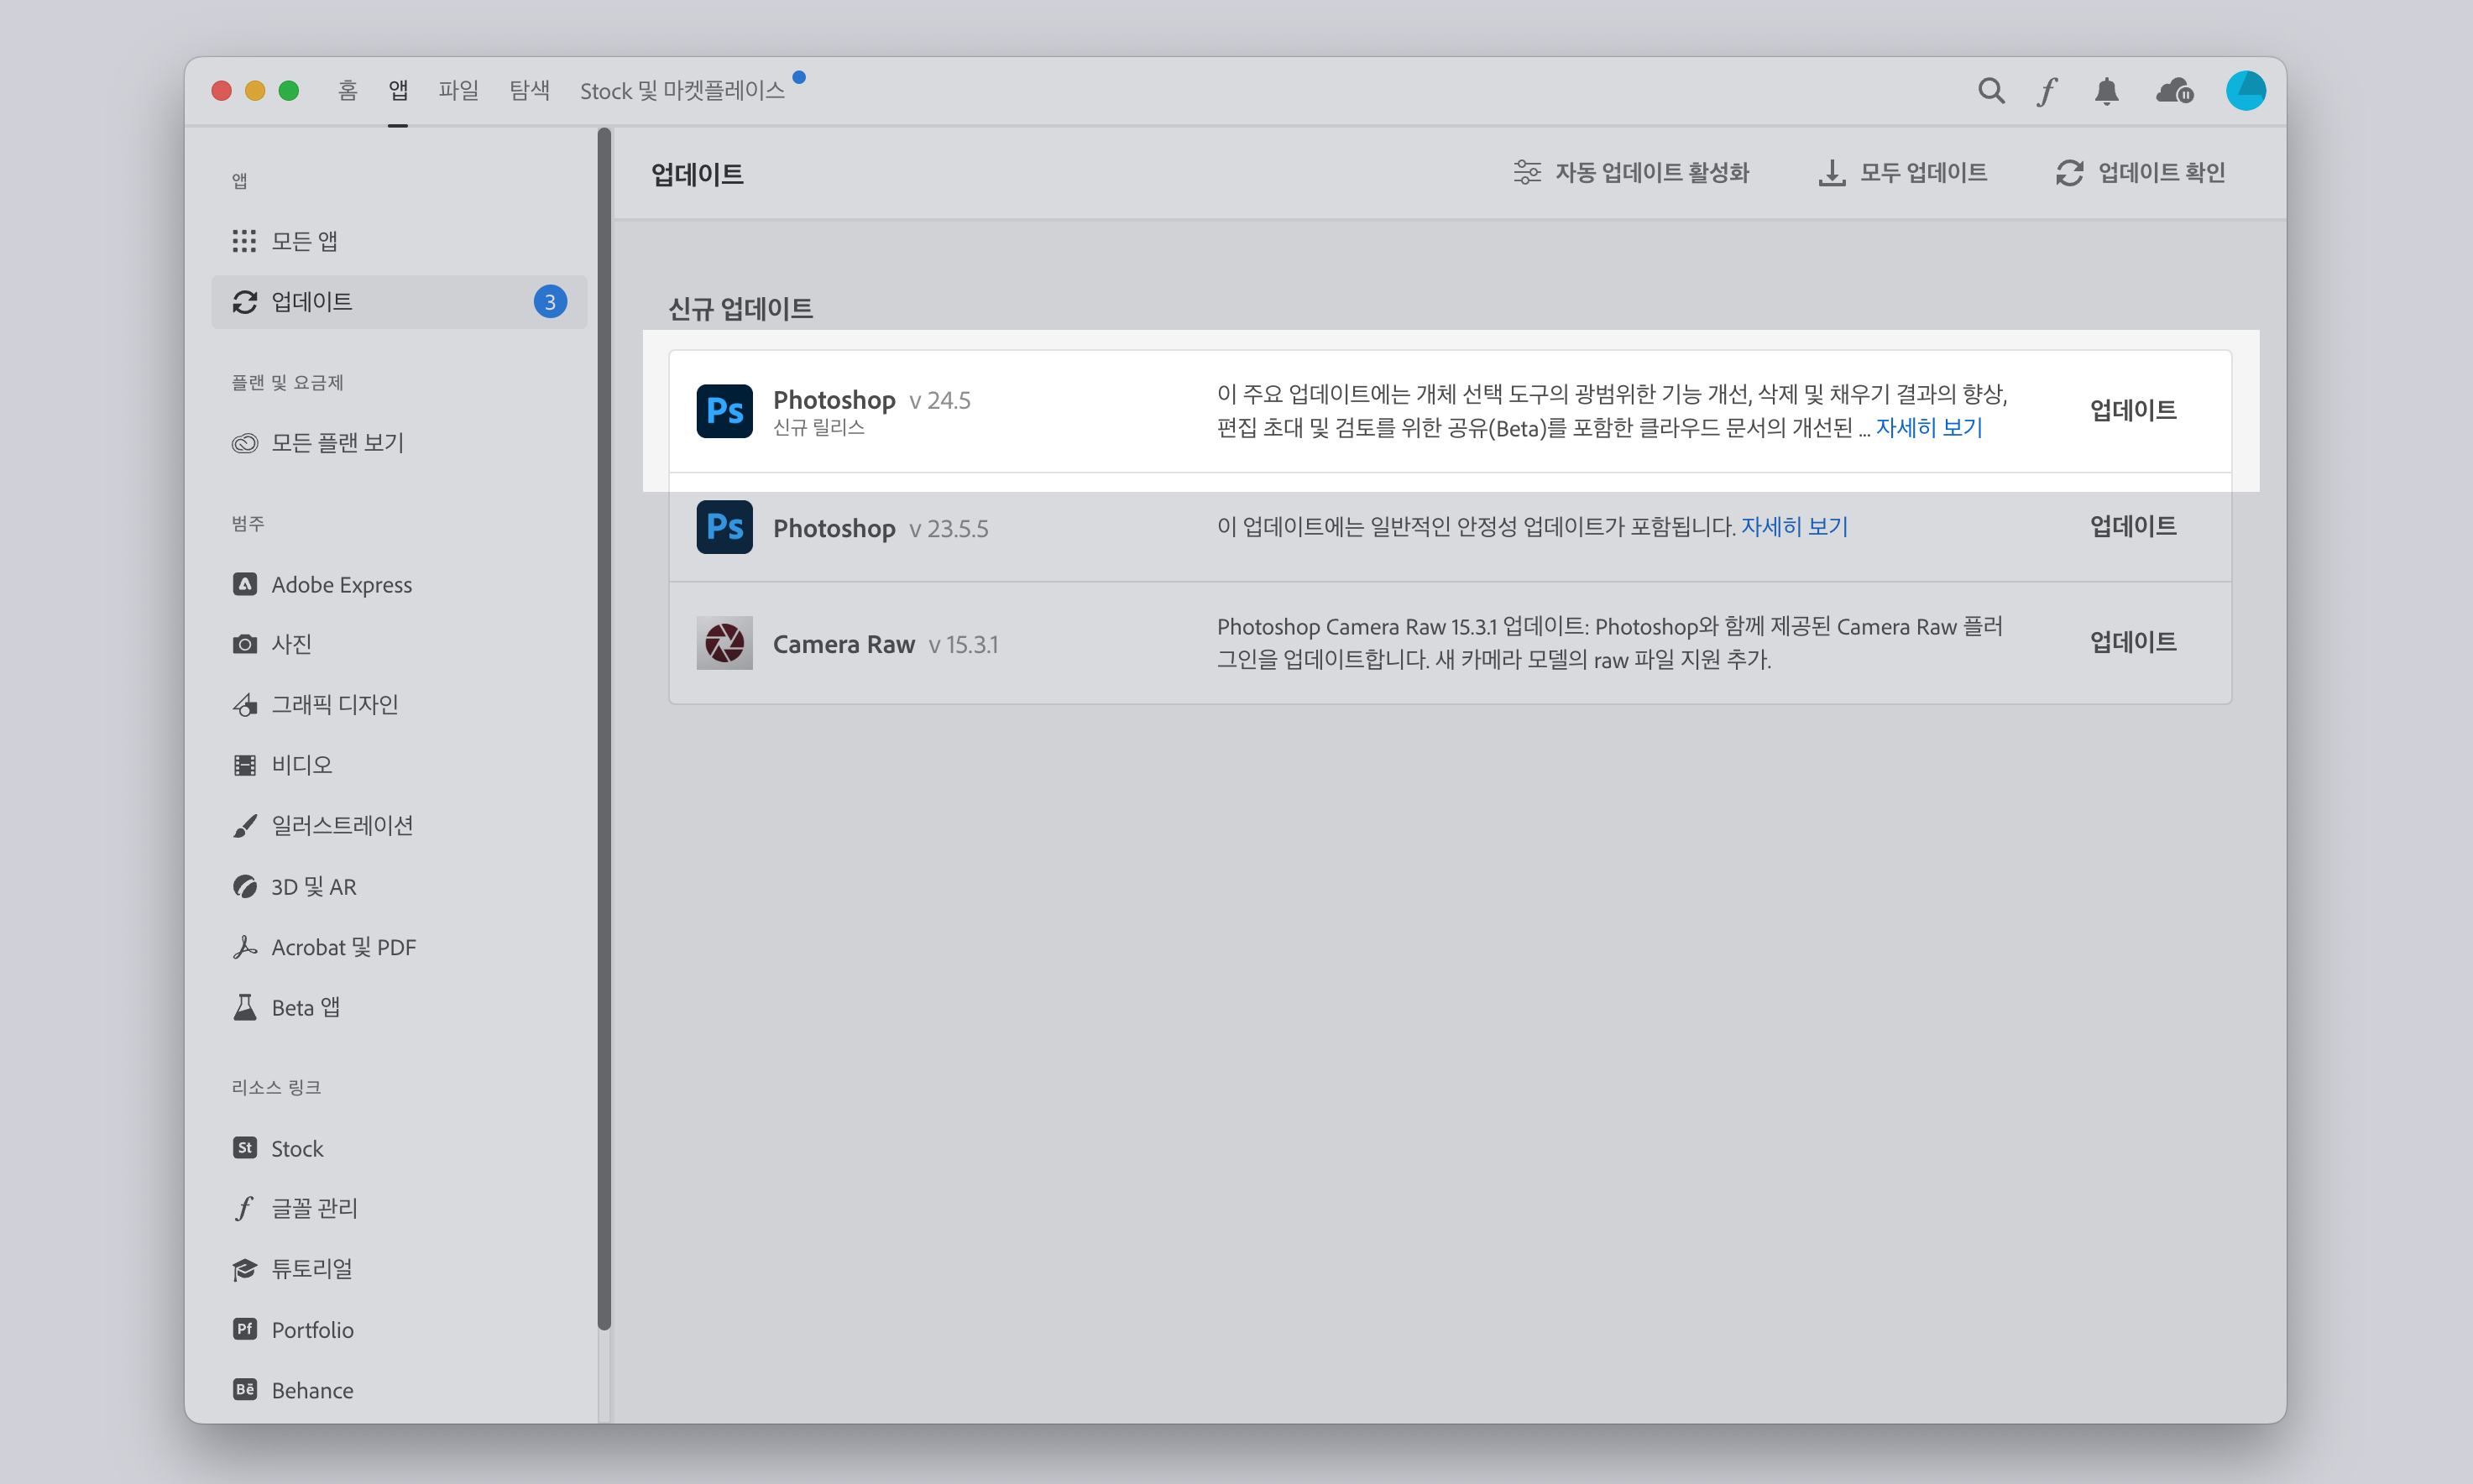Select 그래픽 디자인 category icon
This screenshot has width=2473, height=1484.
click(x=244, y=705)
